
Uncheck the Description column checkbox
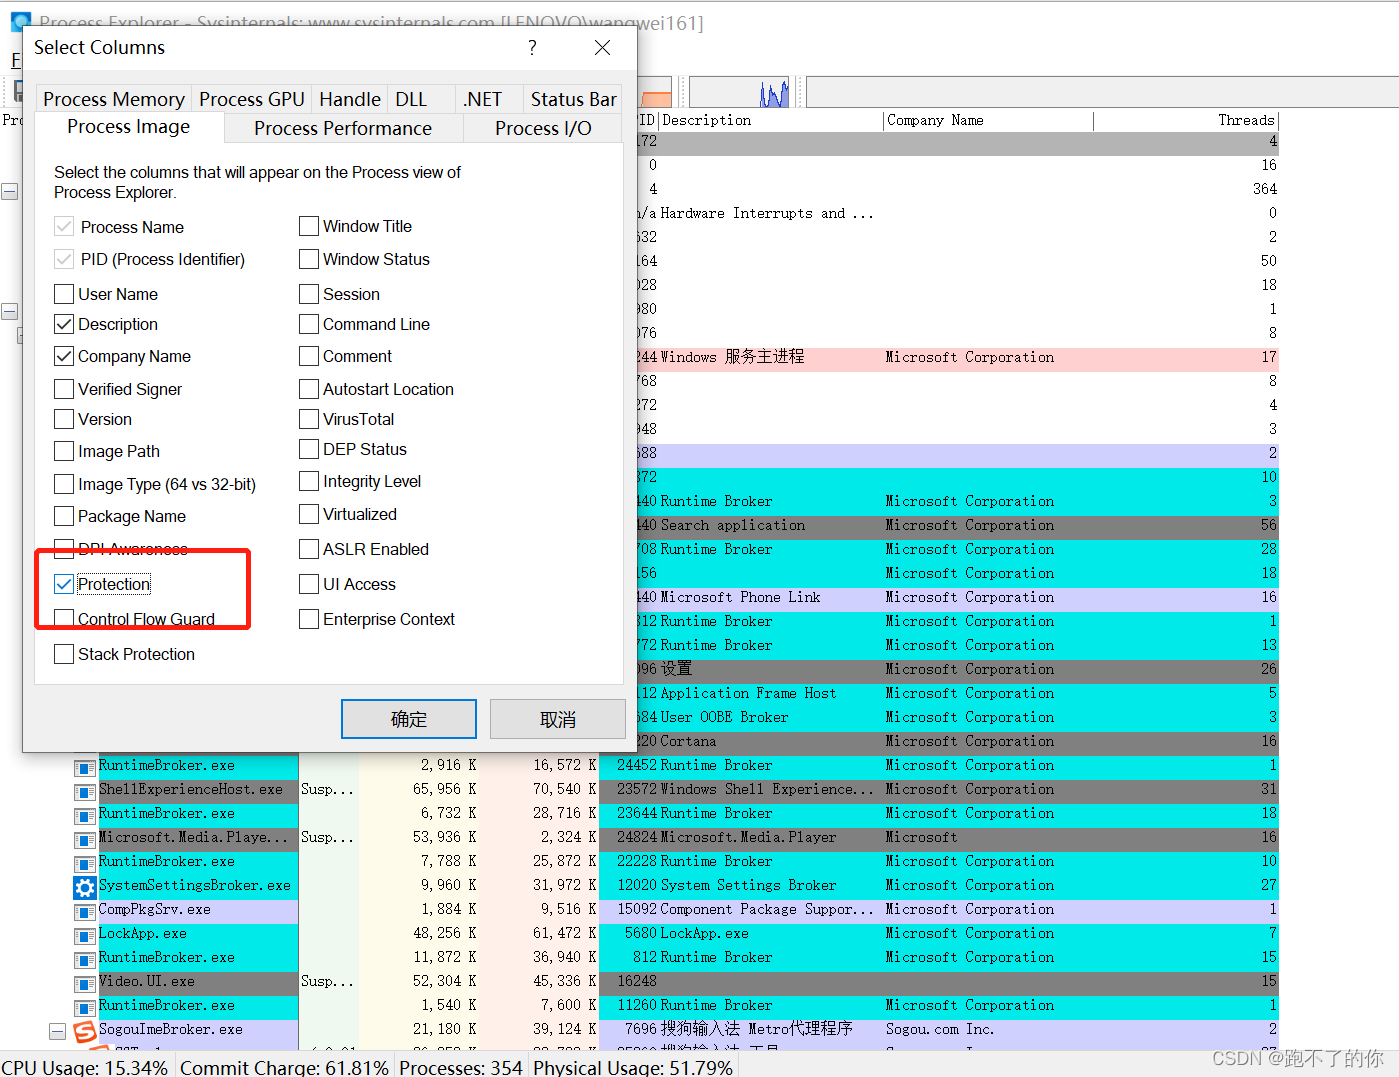[x=64, y=324]
